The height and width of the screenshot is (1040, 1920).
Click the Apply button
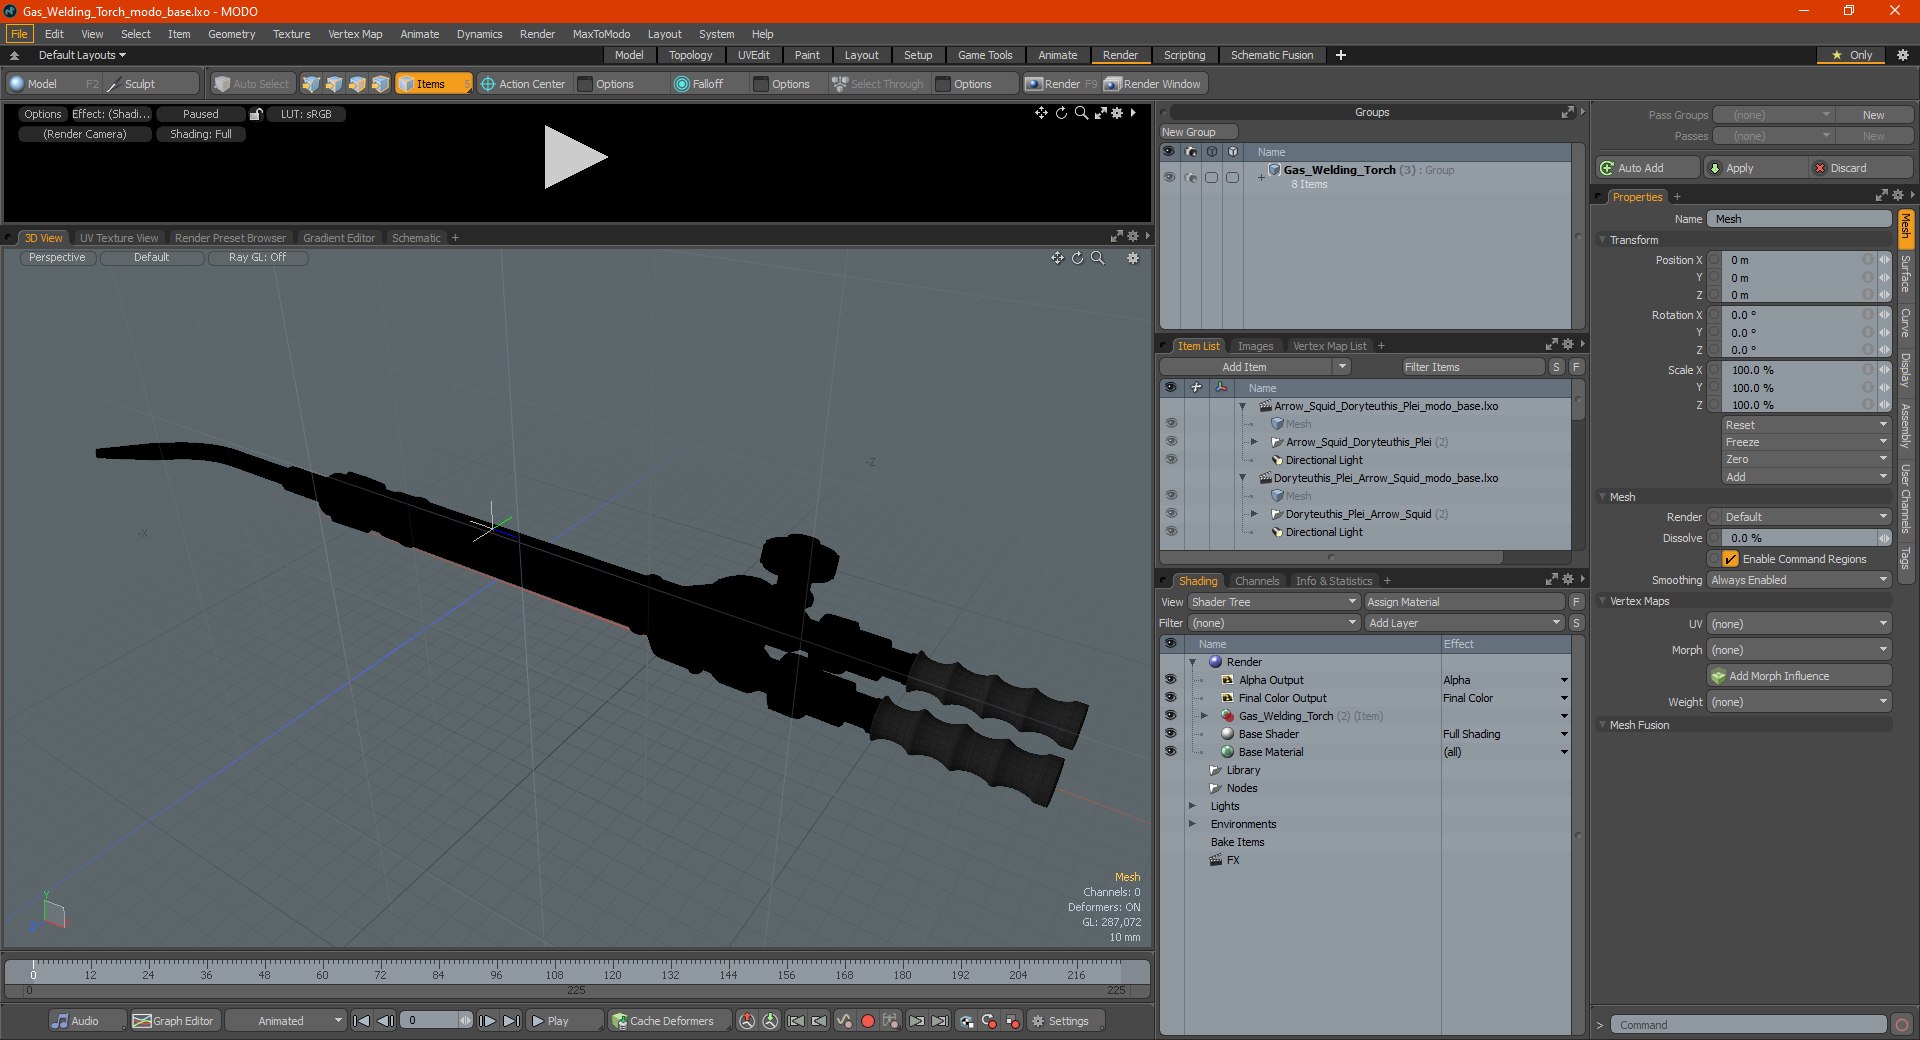pyautogui.click(x=1755, y=168)
